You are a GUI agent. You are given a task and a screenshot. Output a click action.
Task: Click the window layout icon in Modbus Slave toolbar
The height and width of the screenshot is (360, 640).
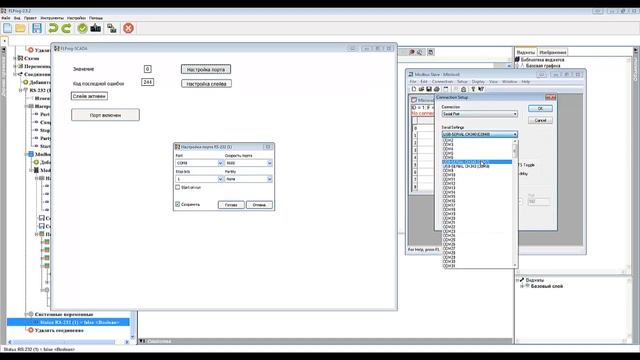[x=446, y=89]
